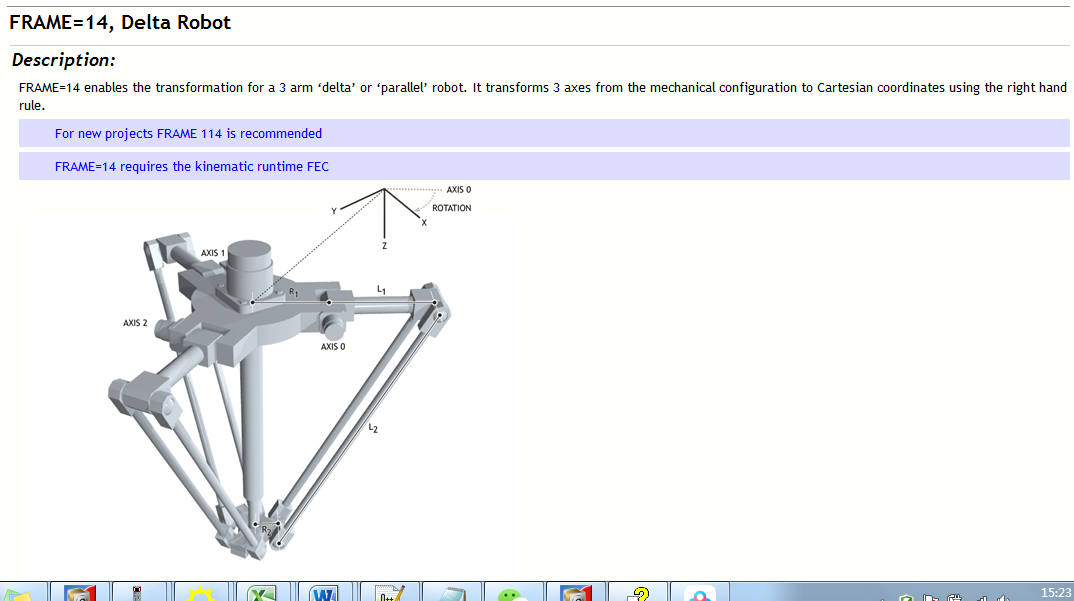Viewport: 1074px width, 601px height.
Task: Click the 'Description:' section heading
Action: point(64,60)
